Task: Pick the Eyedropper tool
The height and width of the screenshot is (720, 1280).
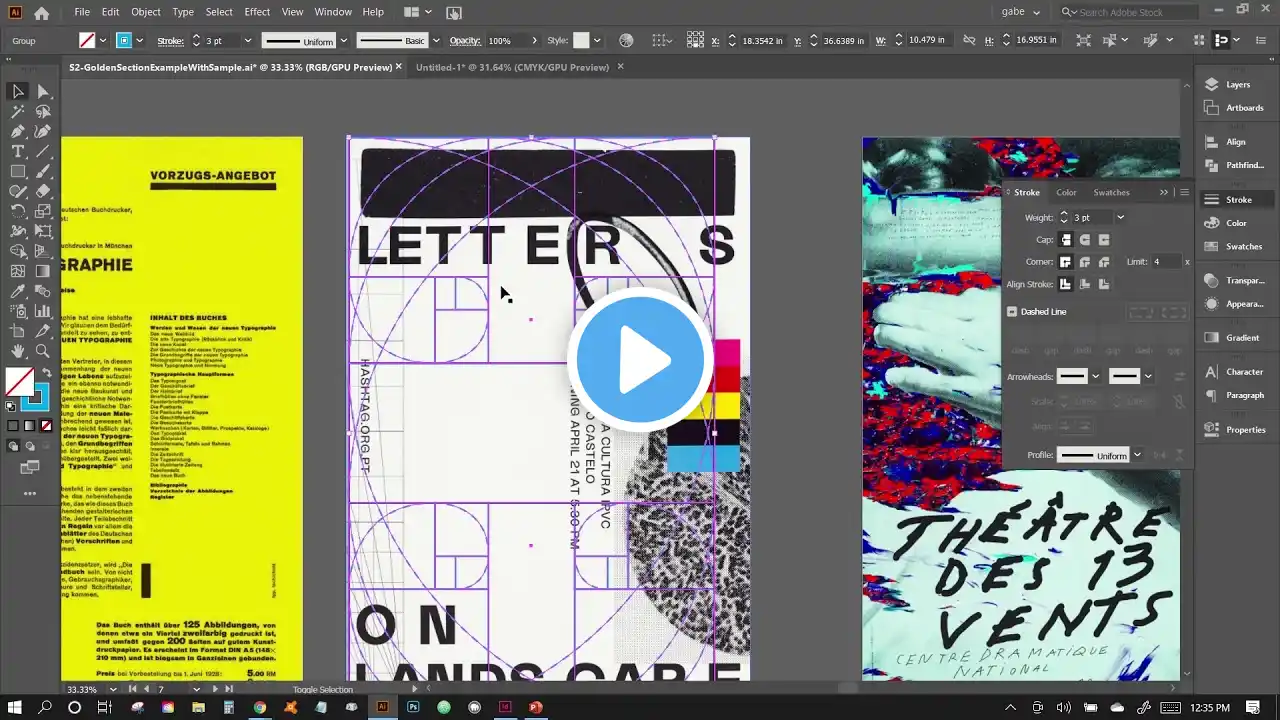Action: [18, 291]
